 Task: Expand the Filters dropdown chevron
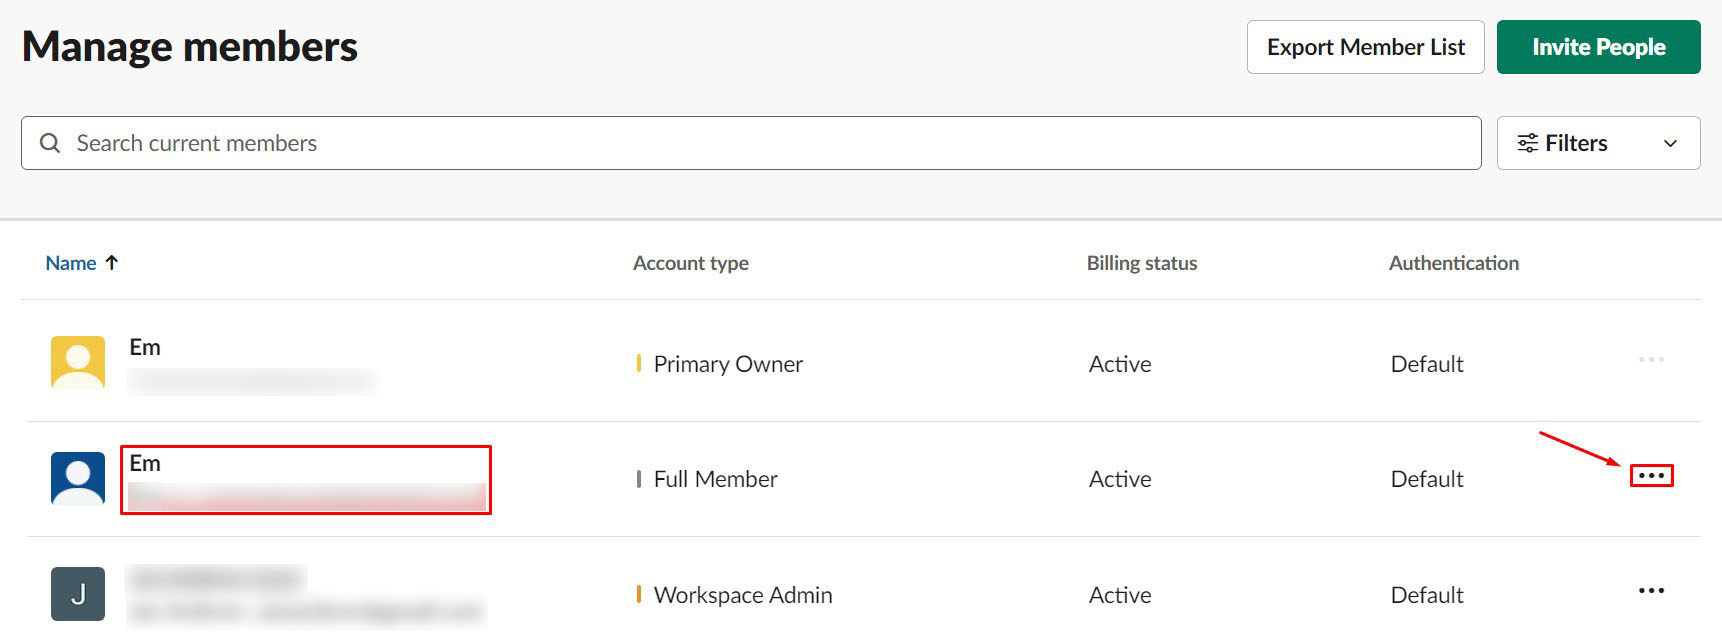[x=1670, y=143]
